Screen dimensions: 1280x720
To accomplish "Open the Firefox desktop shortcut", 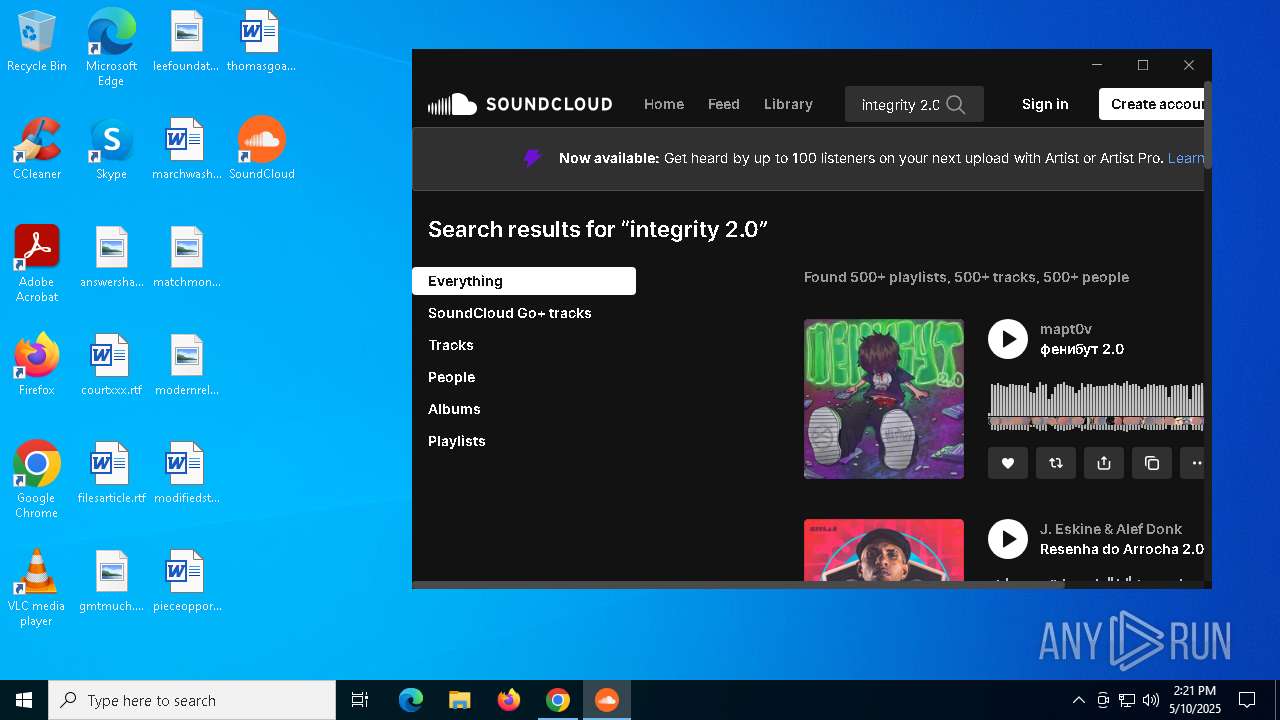I will click(x=37, y=365).
